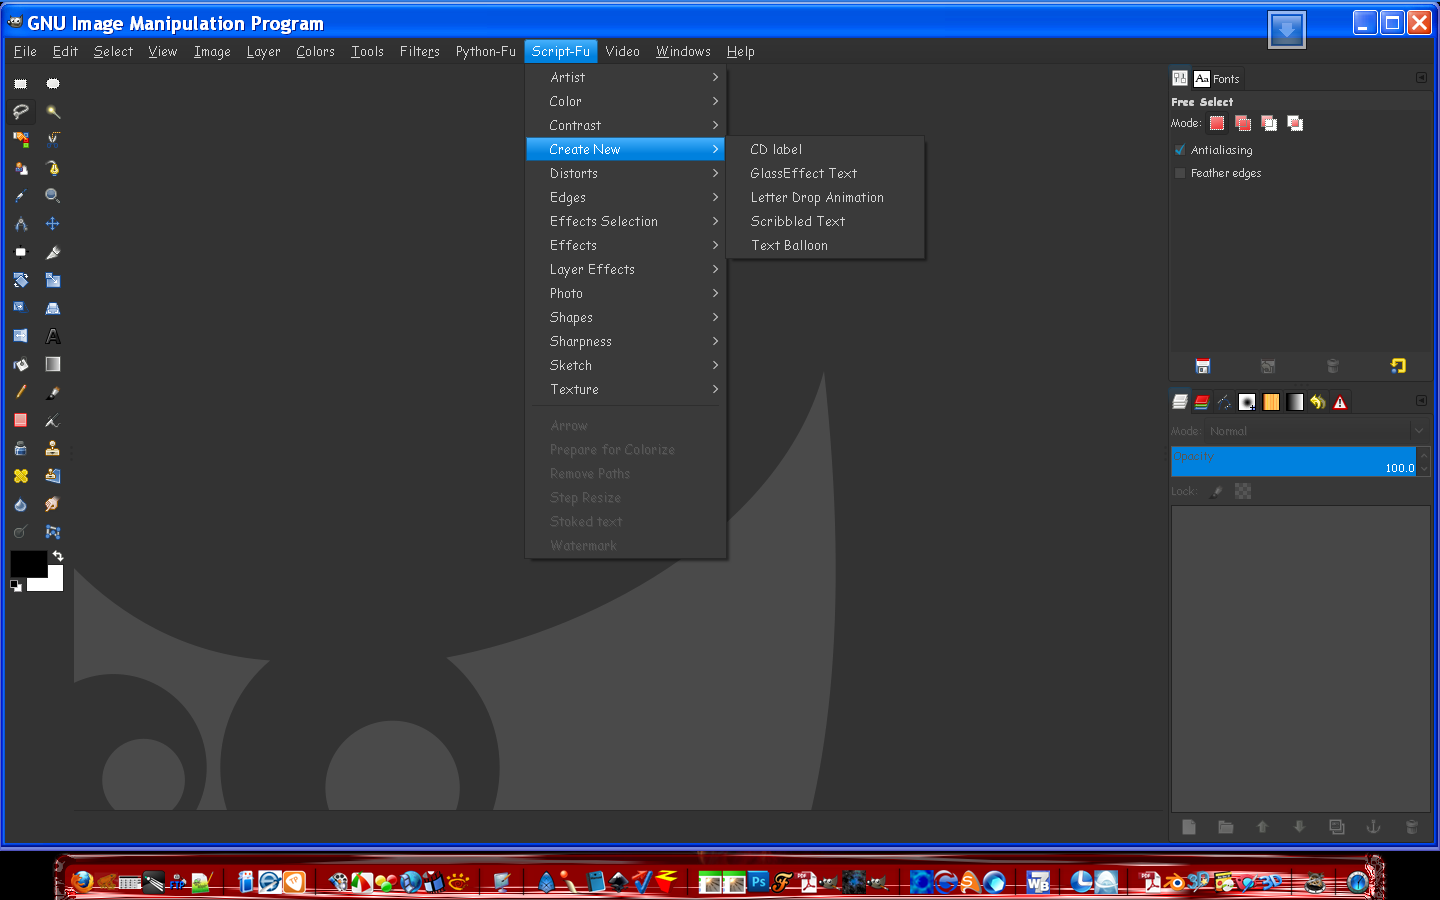Disable the Antialiasing checkbox
Viewport: 1440px width, 900px height.
pos(1180,150)
